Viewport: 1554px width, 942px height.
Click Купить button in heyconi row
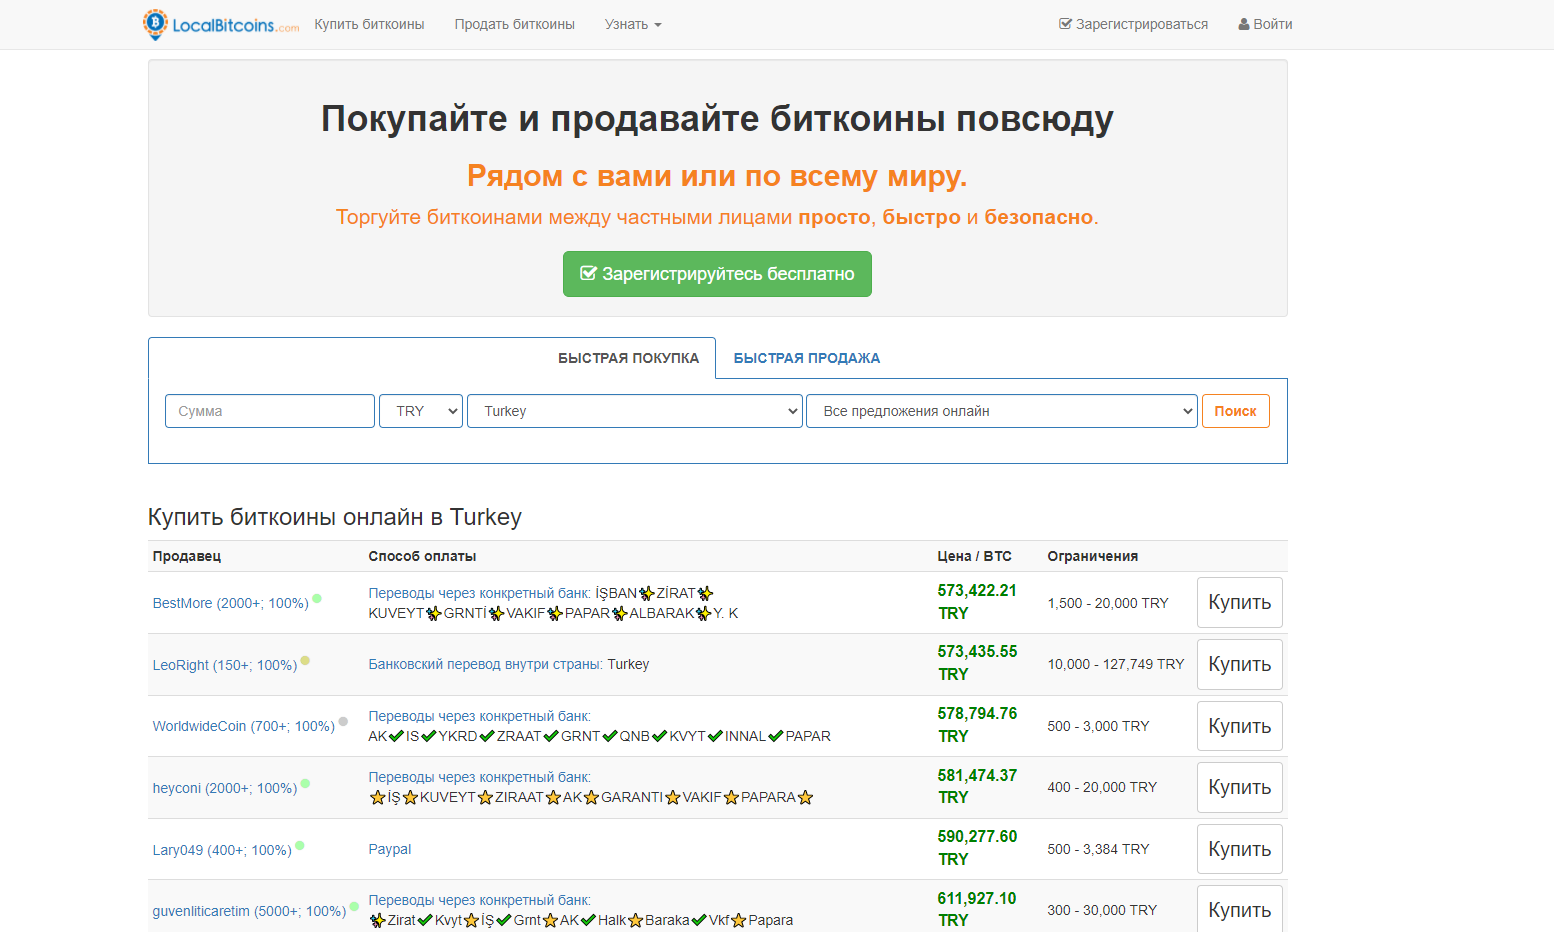(x=1239, y=788)
